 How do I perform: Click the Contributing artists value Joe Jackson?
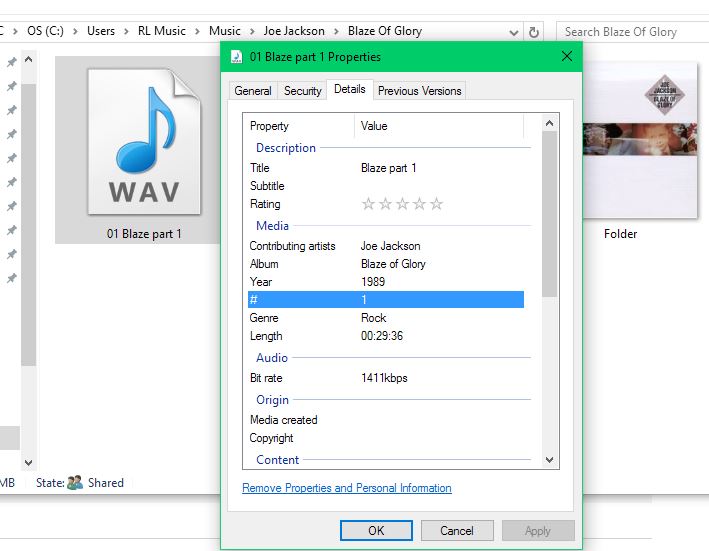(390, 246)
